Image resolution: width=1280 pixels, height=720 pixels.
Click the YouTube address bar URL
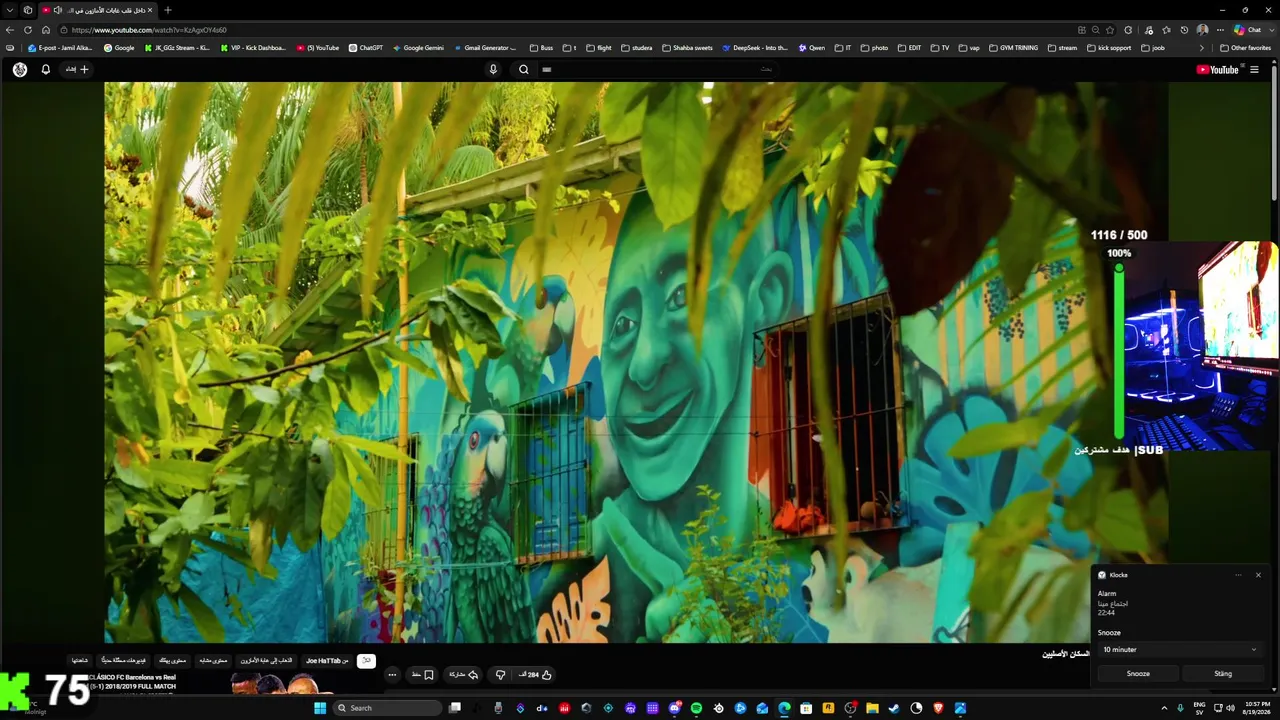click(149, 30)
